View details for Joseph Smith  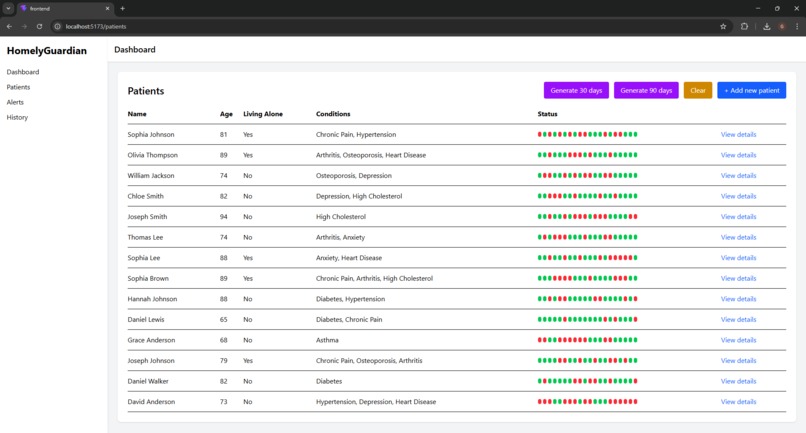(x=738, y=216)
